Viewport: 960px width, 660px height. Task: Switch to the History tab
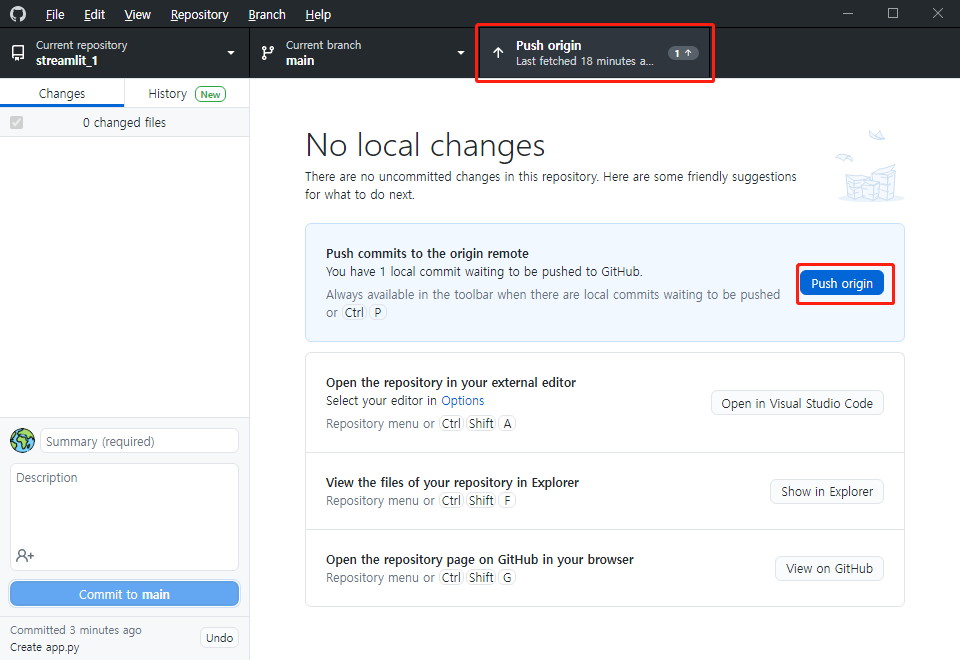[x=187, y=94]
